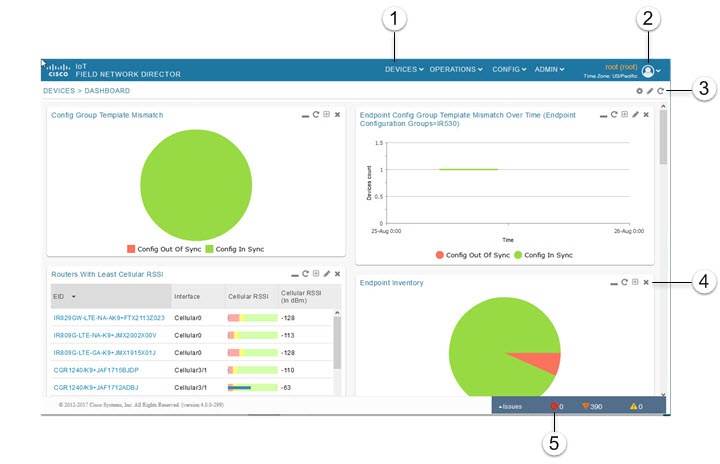Toggle Config In Sync in line chart legend
This screenshot has height=464, width=720.
(x=544, y=255)
